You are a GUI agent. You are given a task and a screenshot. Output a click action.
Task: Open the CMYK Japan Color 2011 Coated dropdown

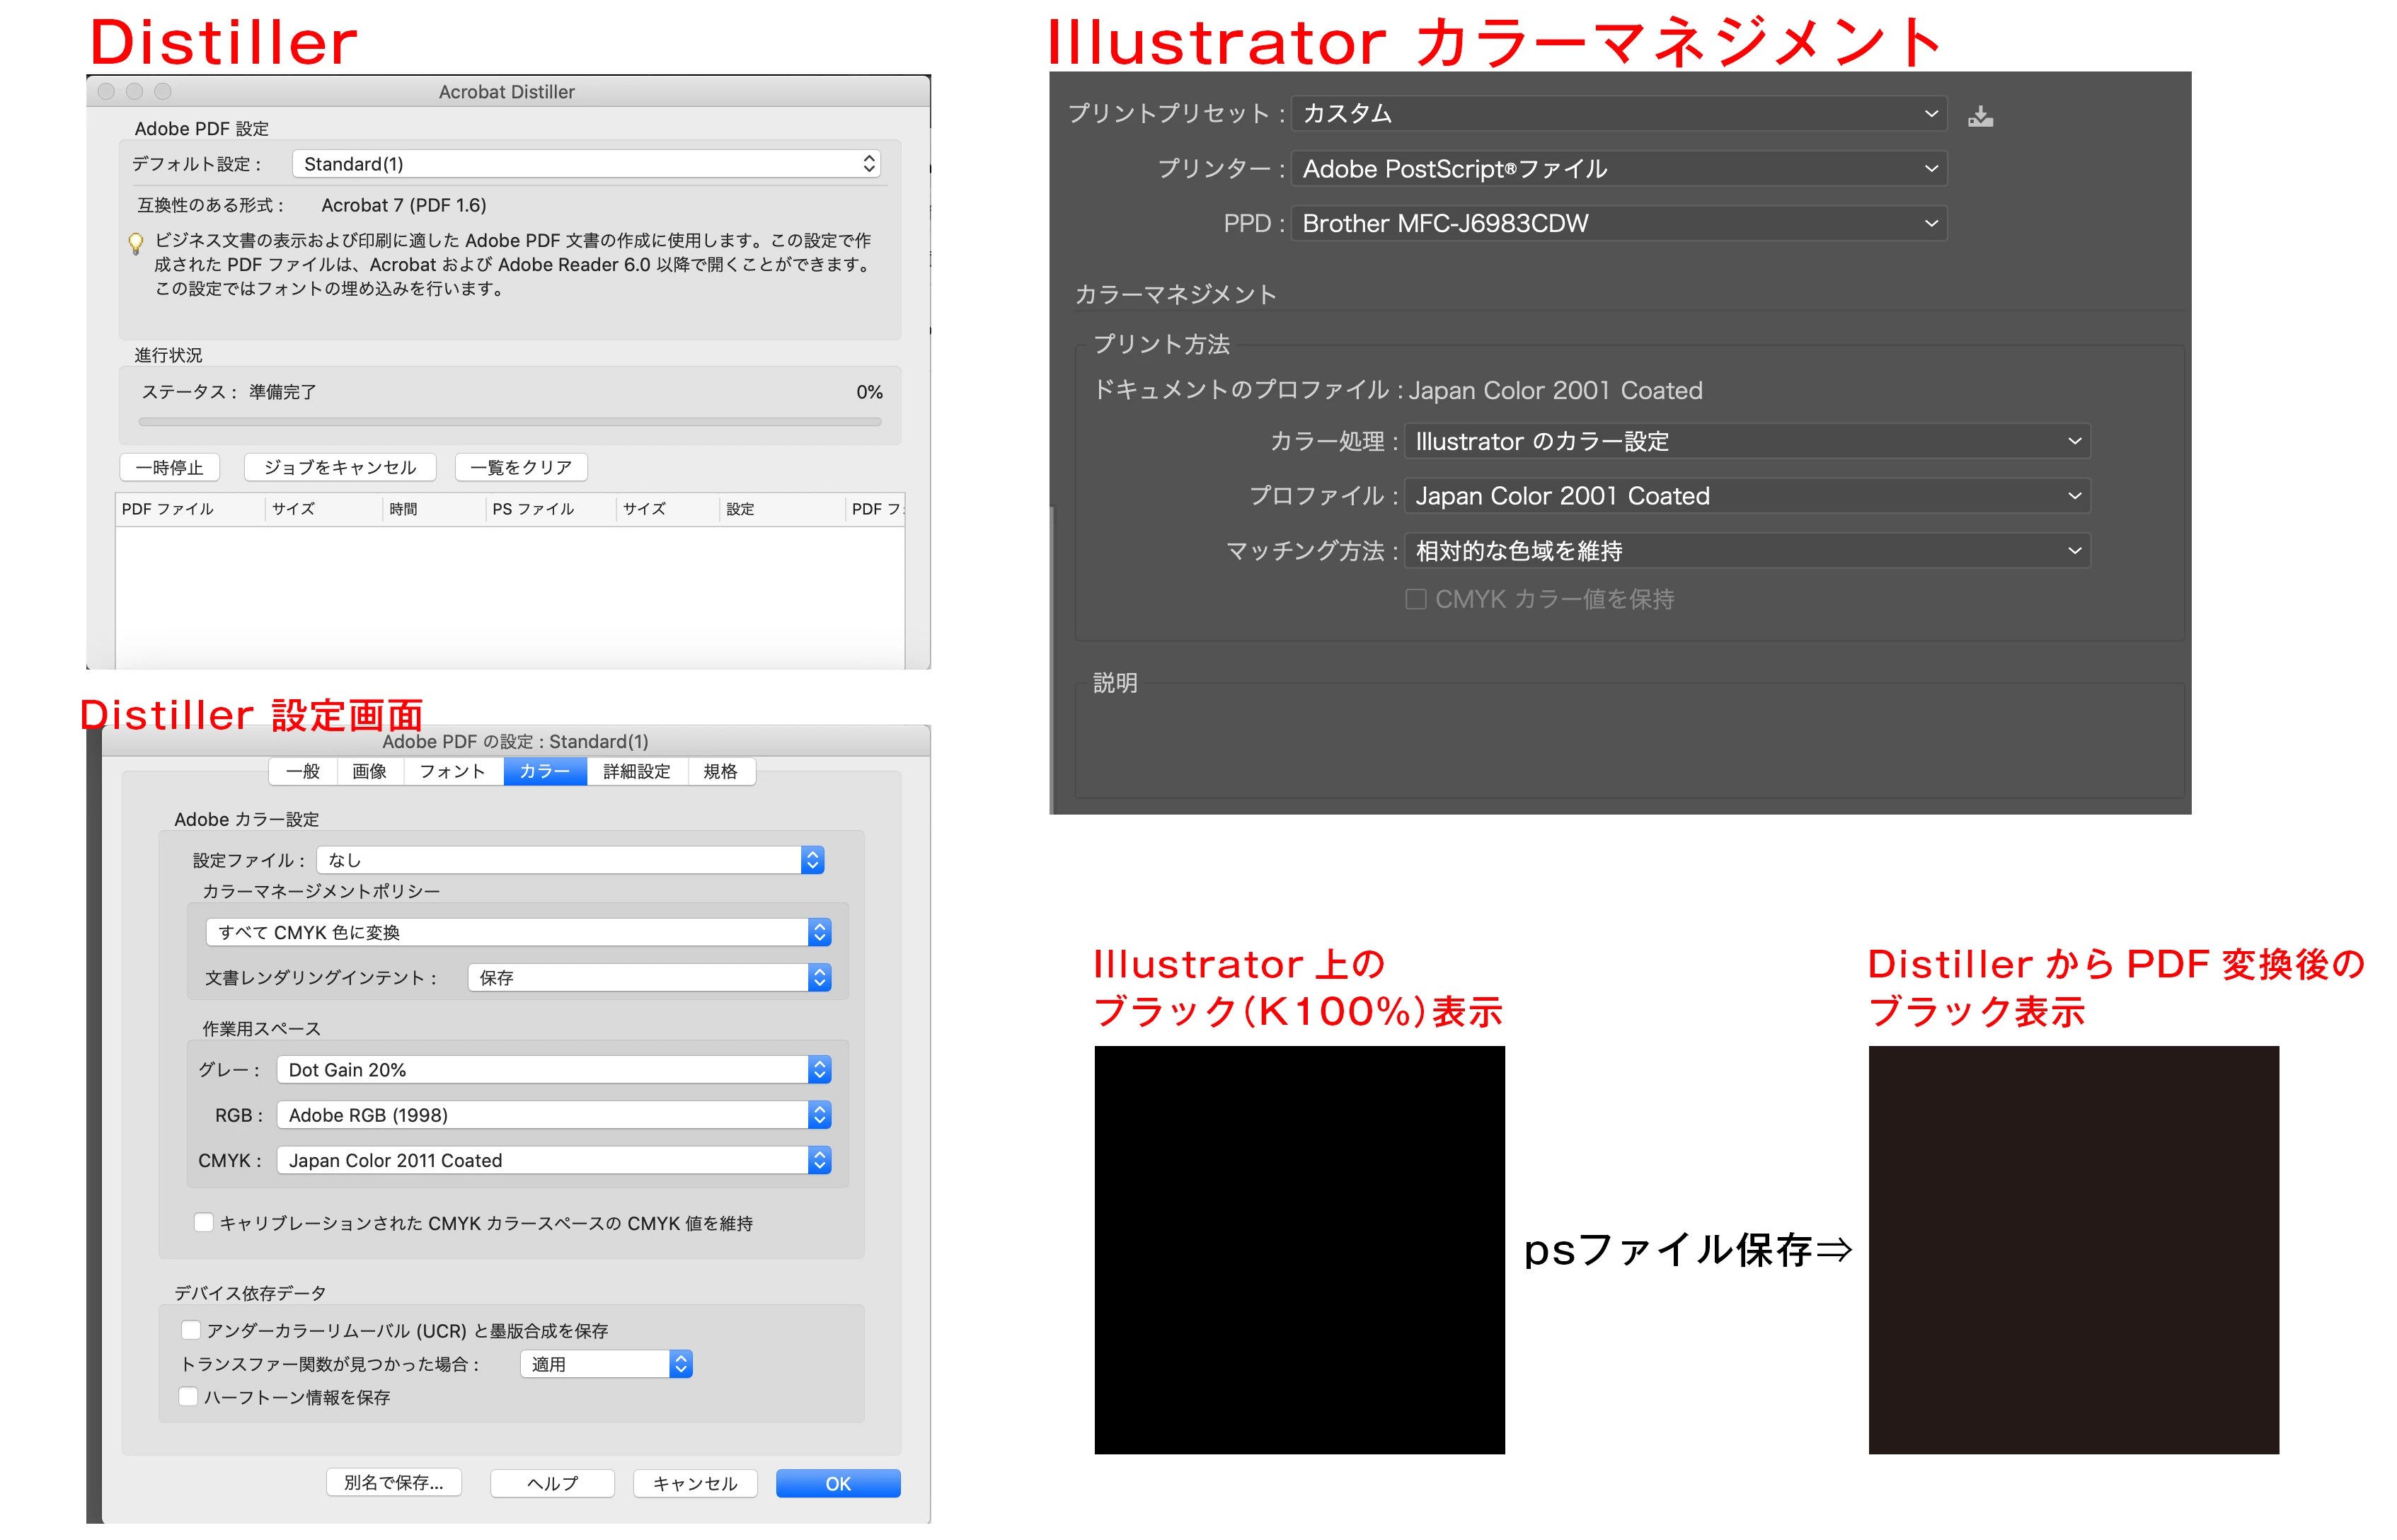(553, 1160)
